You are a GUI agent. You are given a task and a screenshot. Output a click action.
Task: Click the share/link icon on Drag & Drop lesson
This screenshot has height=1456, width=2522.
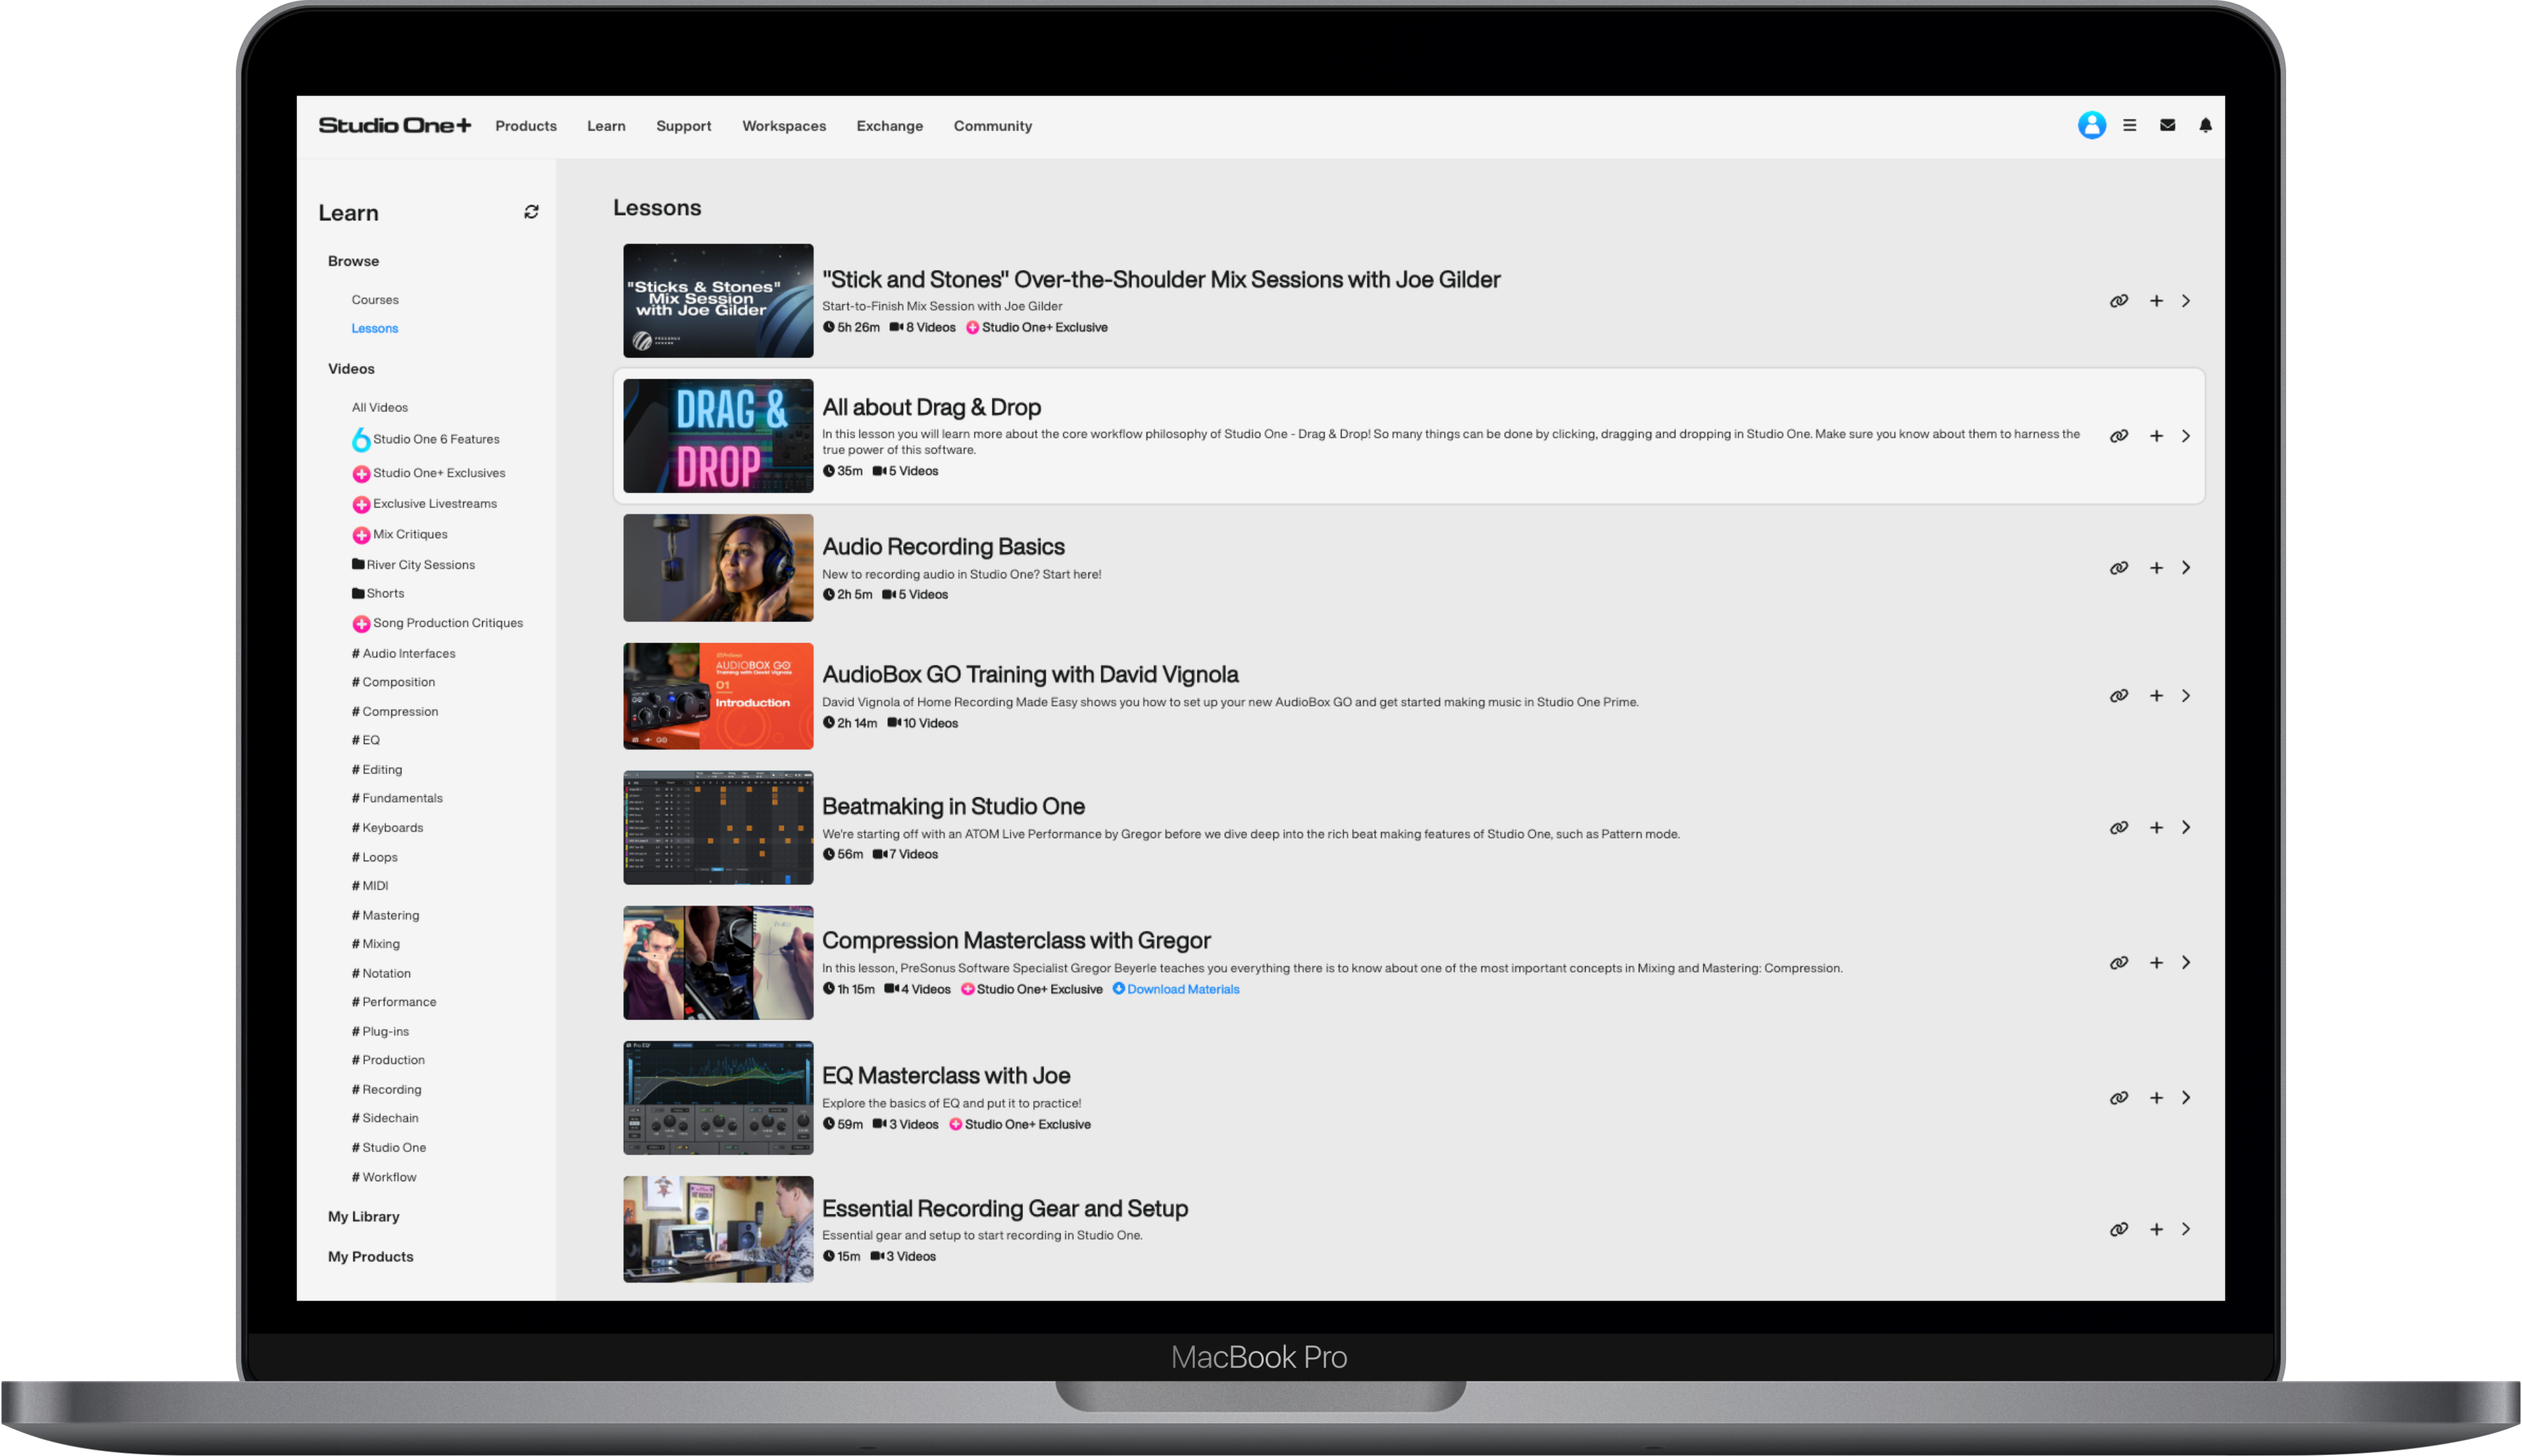click(2118, 435)
